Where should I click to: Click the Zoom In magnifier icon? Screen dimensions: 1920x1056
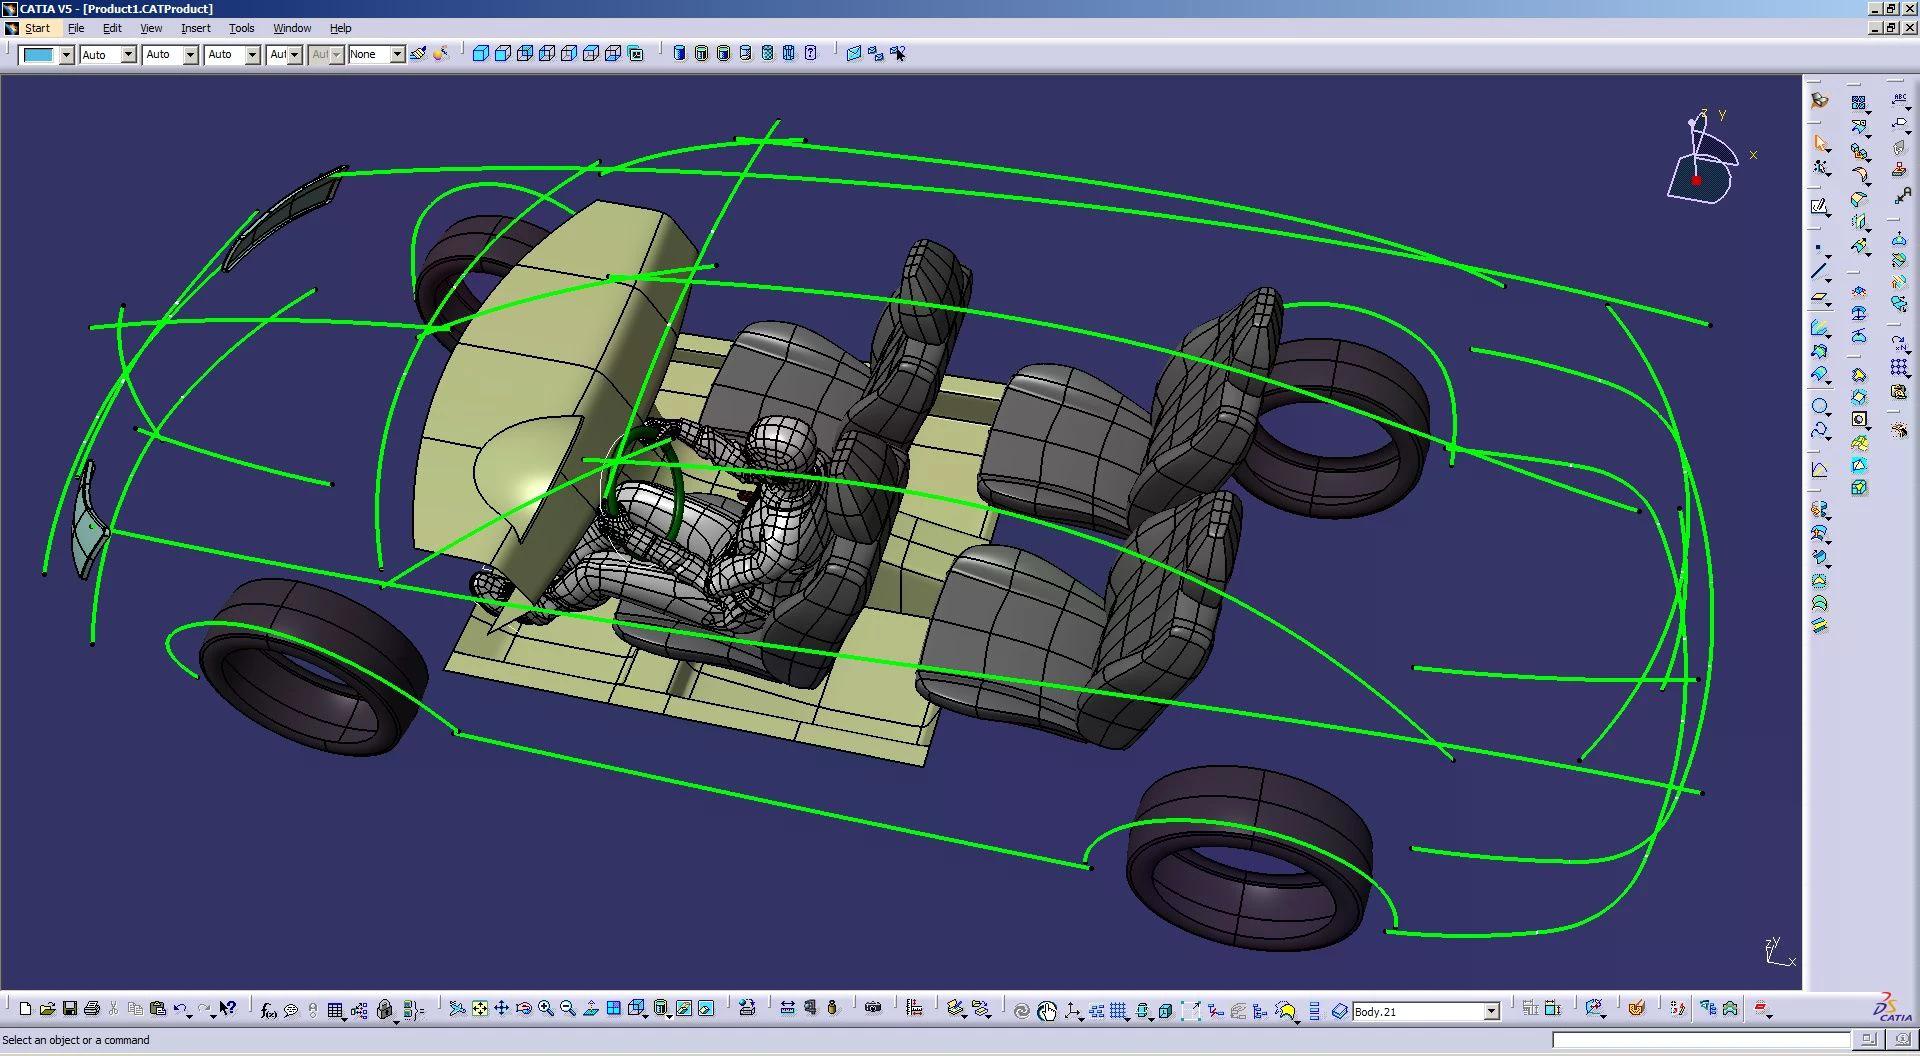point(546,1009)
